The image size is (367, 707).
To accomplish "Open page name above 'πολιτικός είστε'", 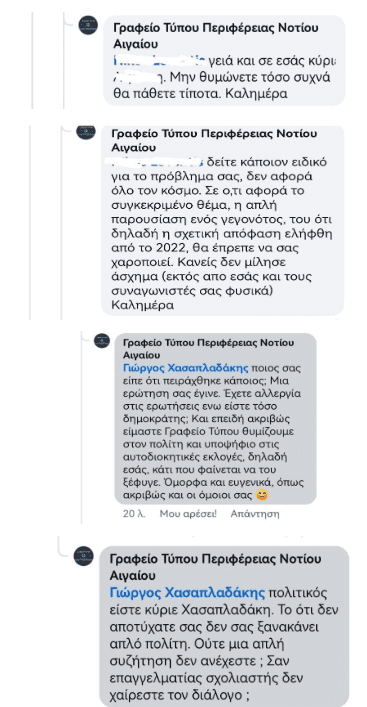I will [216, 567].
